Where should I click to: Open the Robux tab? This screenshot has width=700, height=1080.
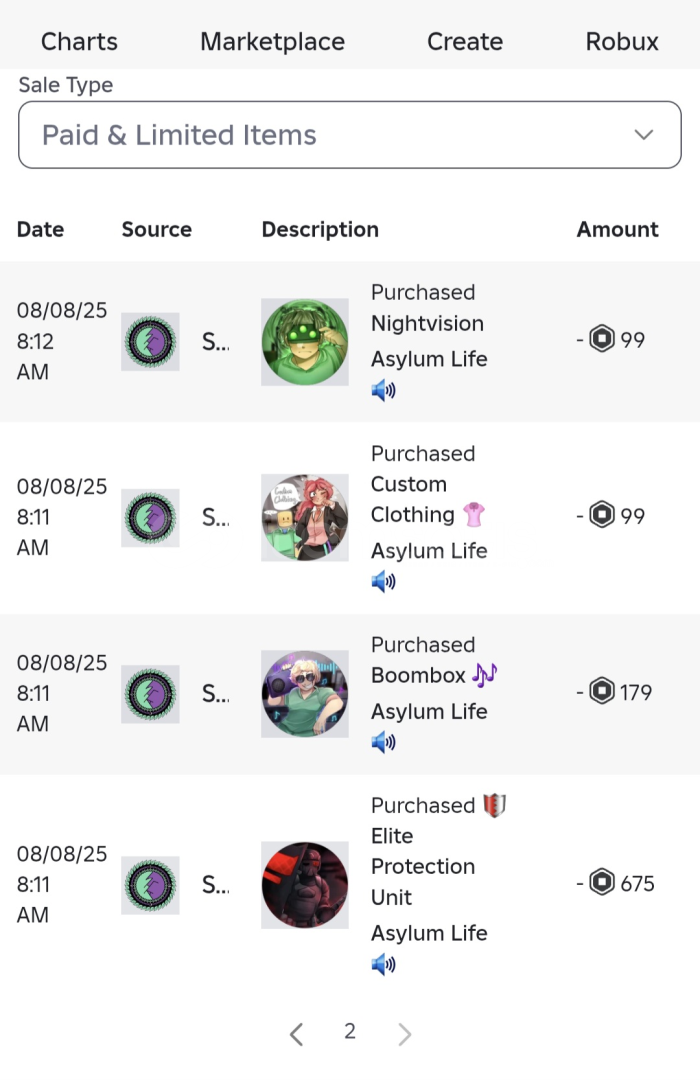(x=622, y=42)
